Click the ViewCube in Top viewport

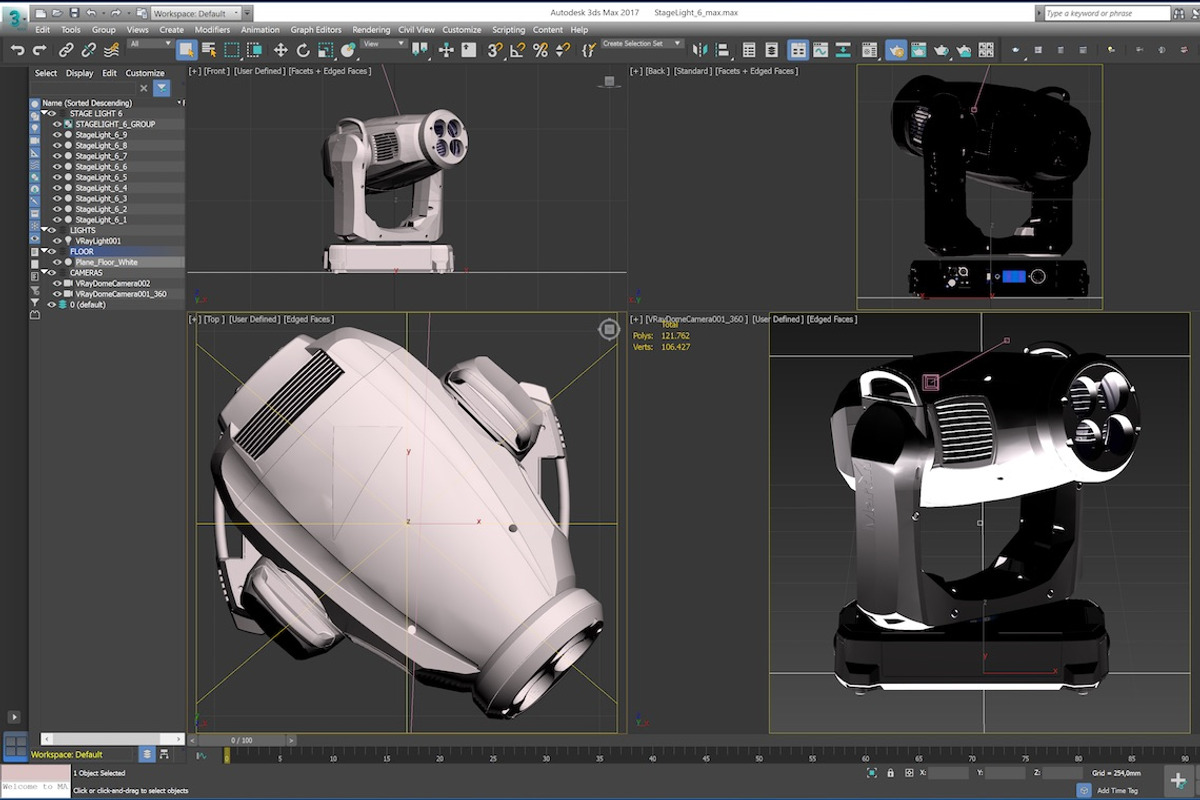coord(609,329)
